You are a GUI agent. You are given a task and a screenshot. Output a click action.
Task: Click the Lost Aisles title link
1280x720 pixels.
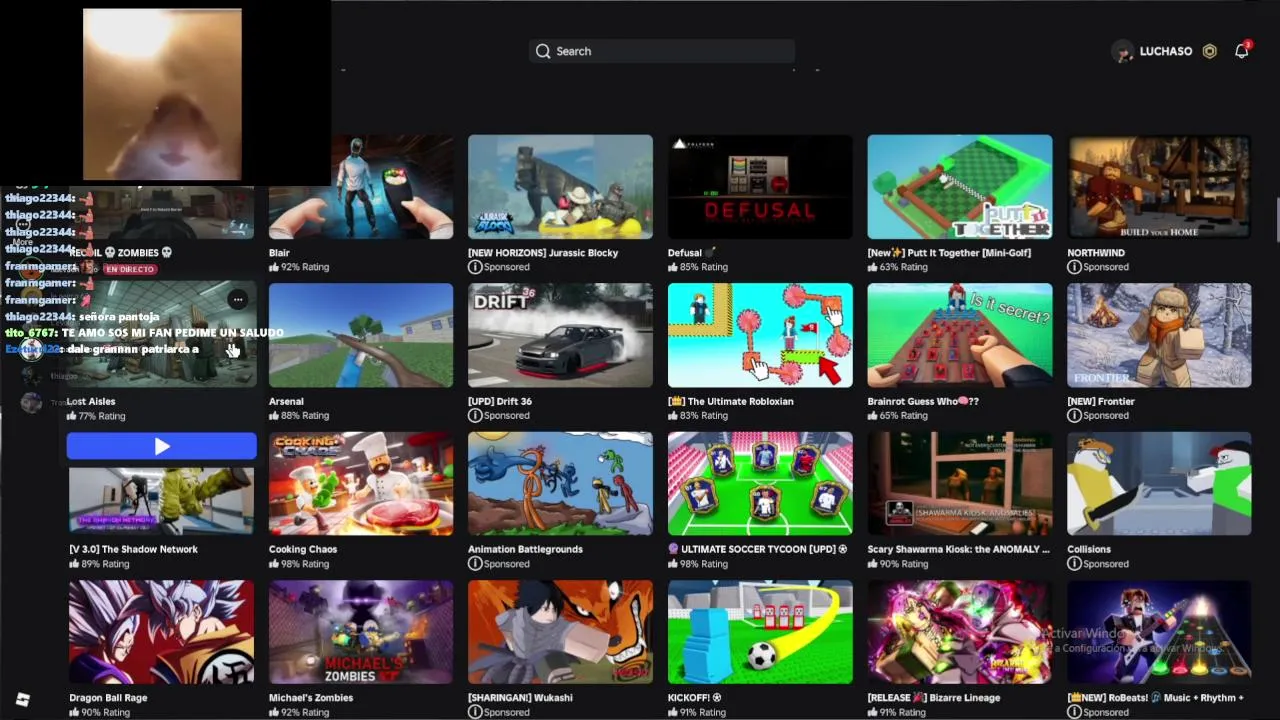coord(90,401)
